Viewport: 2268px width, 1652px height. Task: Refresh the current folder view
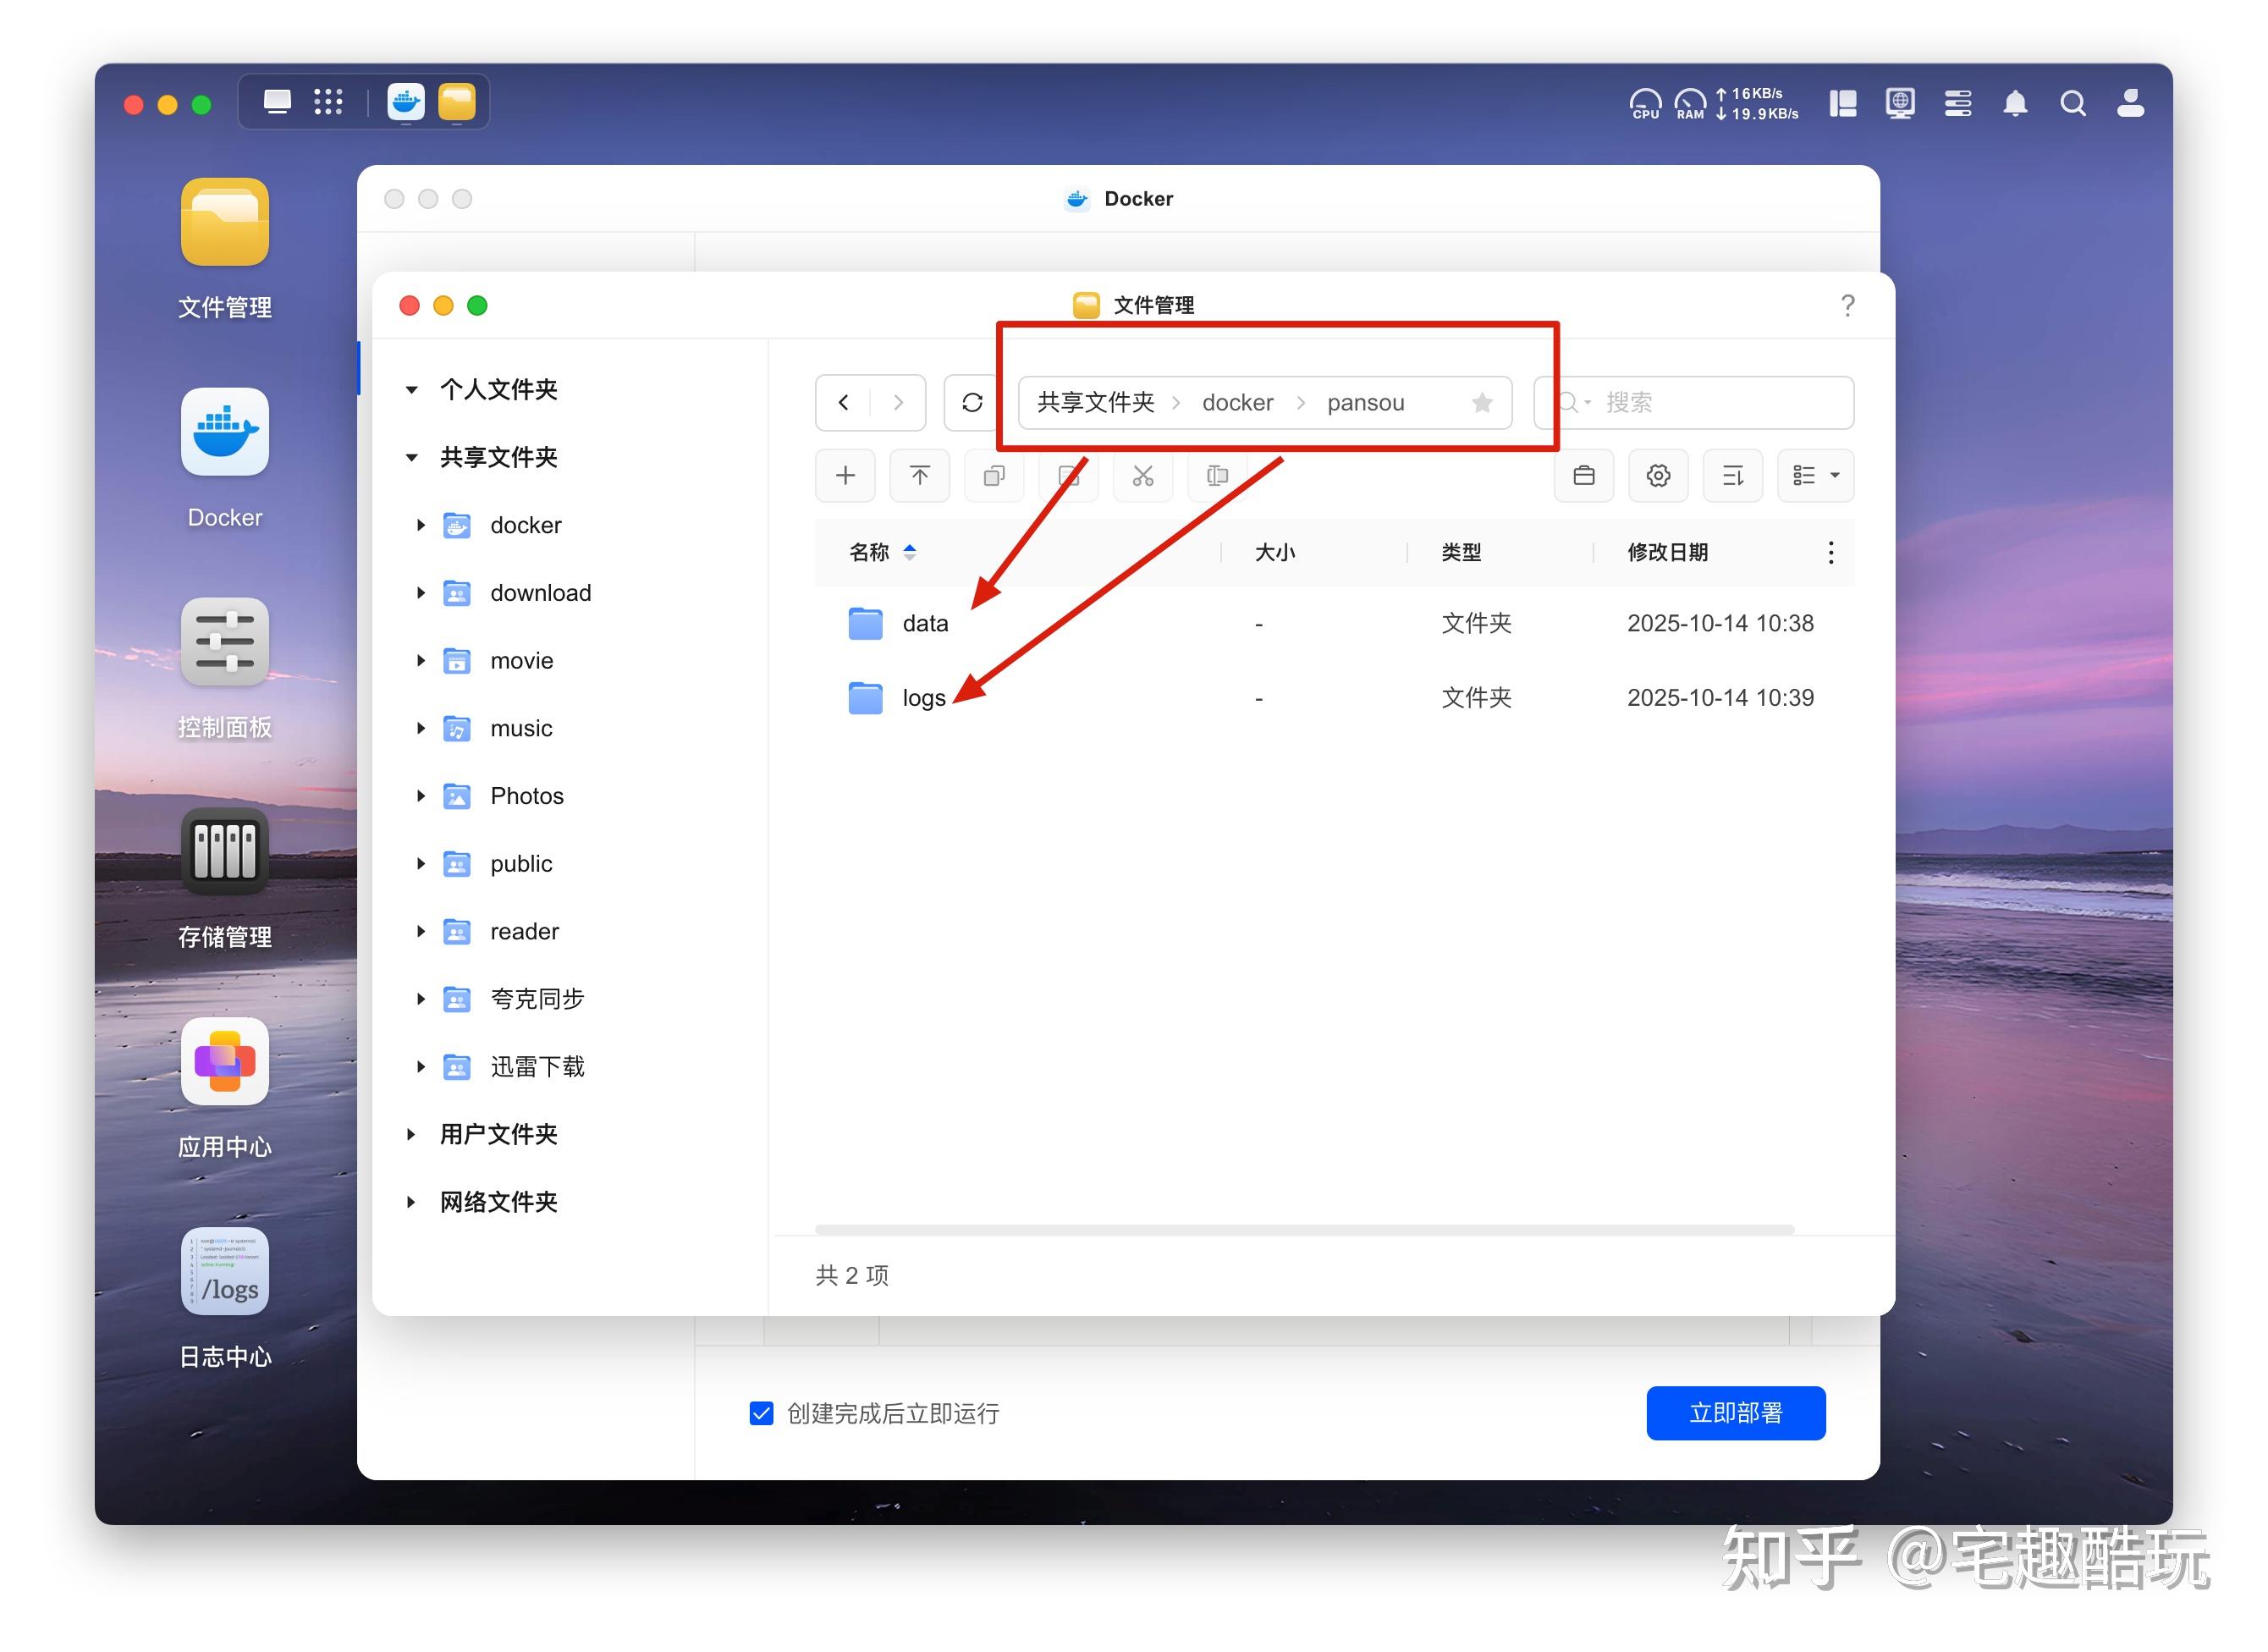(971, 403)
